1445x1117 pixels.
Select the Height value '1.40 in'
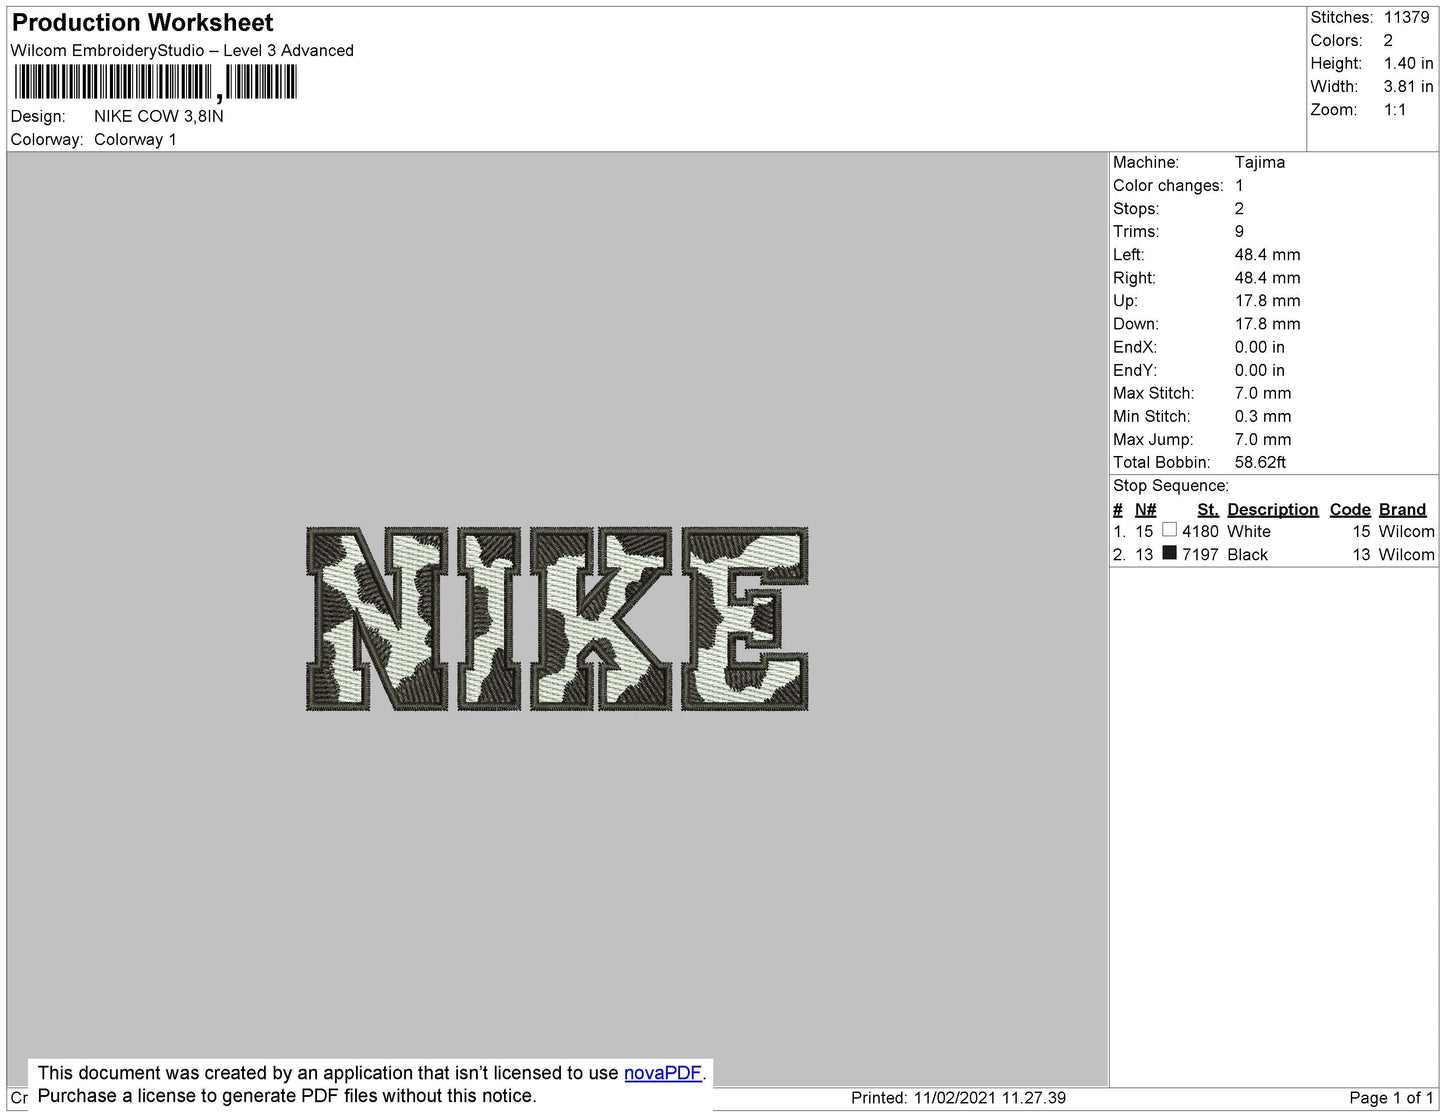(1408, 63)
